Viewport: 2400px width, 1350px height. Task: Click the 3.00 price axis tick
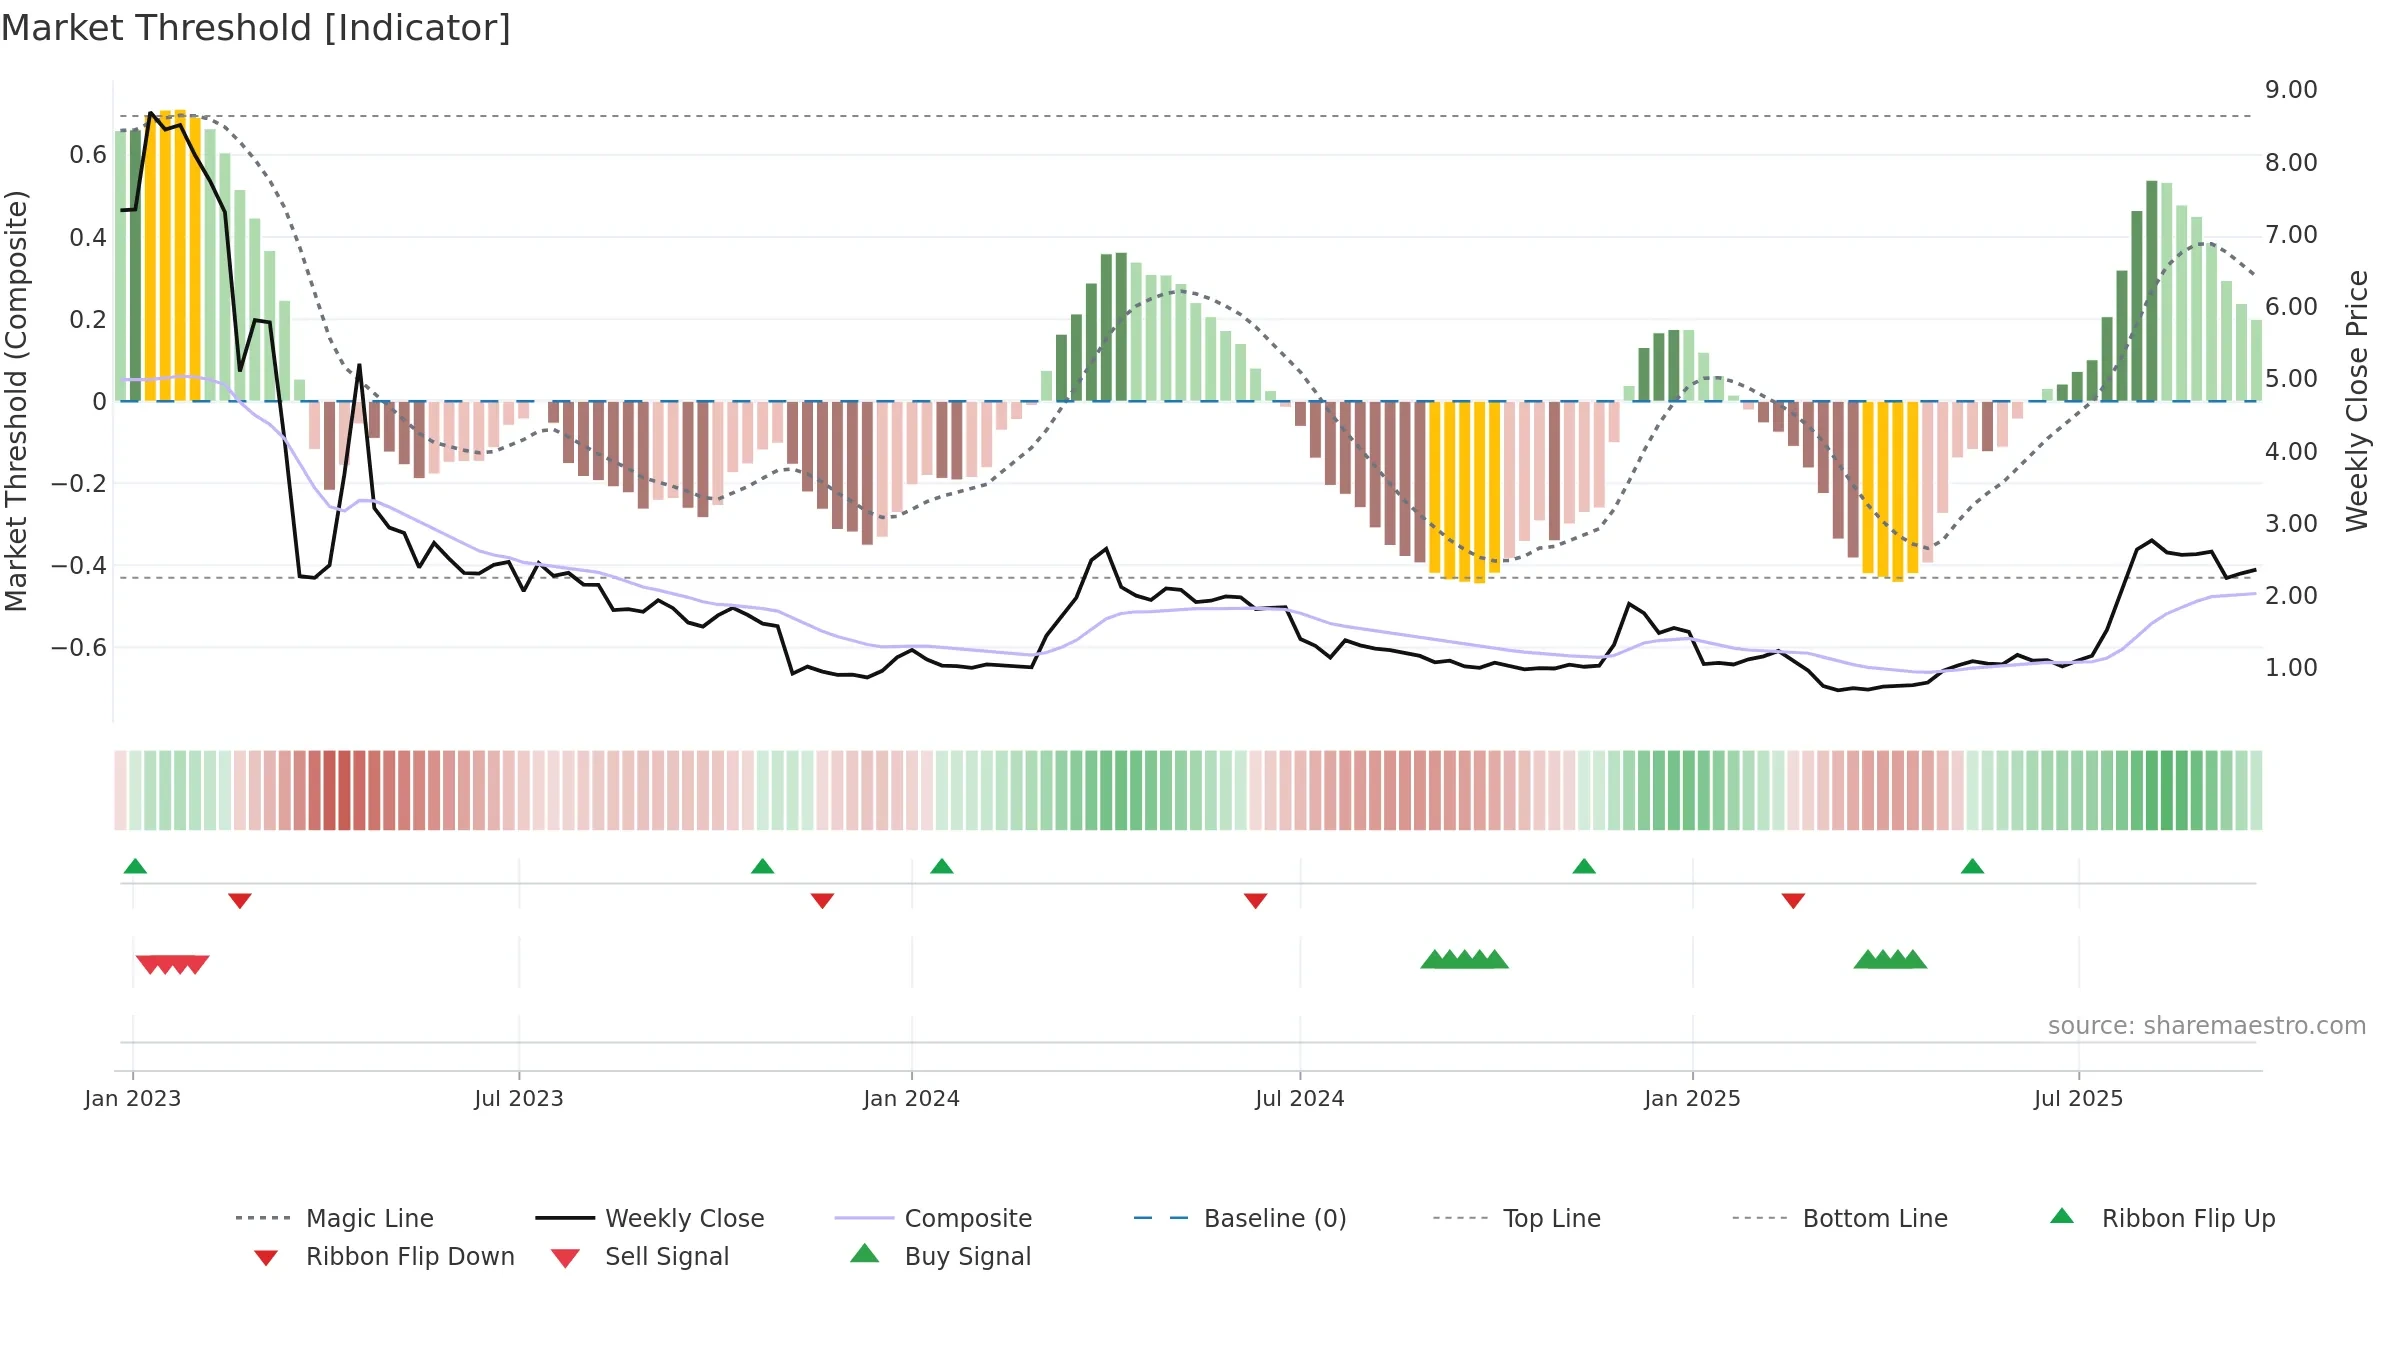(2291, 524)
